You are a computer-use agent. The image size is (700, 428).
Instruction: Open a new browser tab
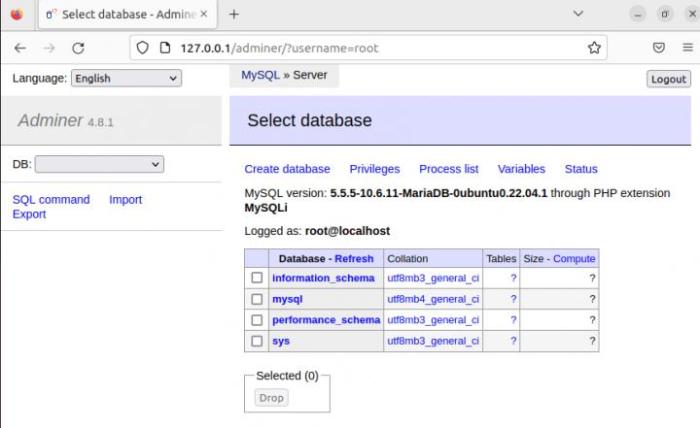(x=234, y=14)
